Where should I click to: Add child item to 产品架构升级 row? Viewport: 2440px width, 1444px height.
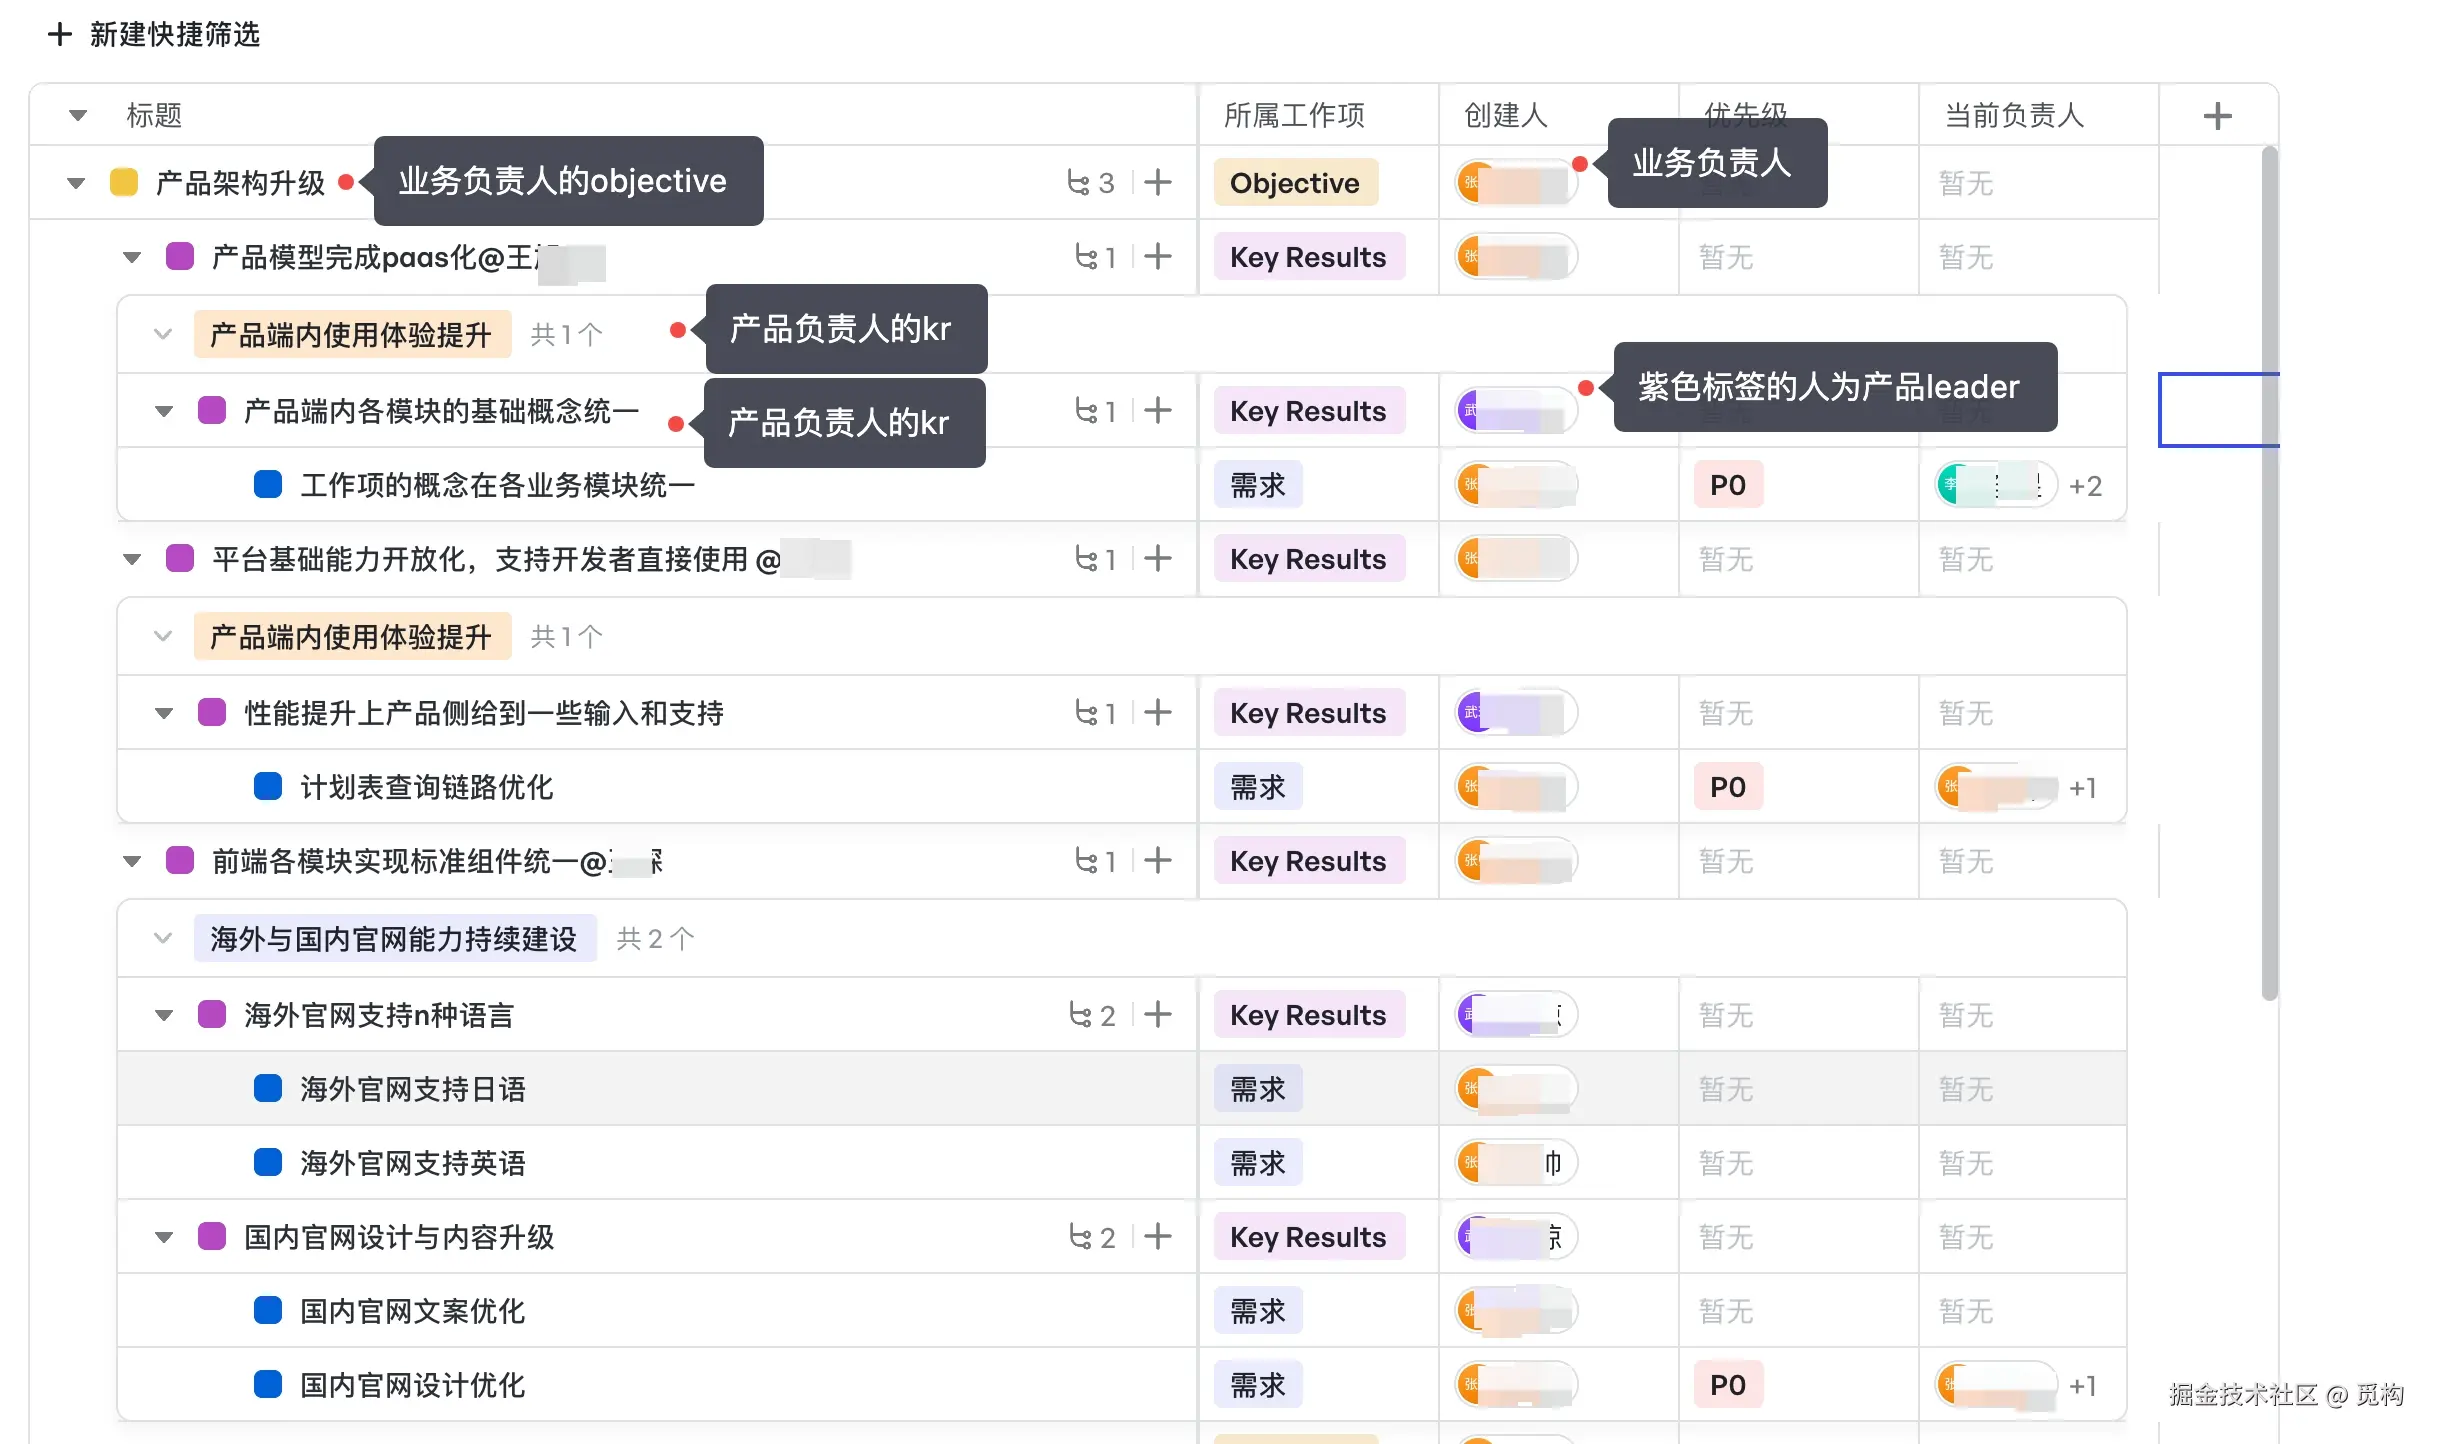point(1158,182)
